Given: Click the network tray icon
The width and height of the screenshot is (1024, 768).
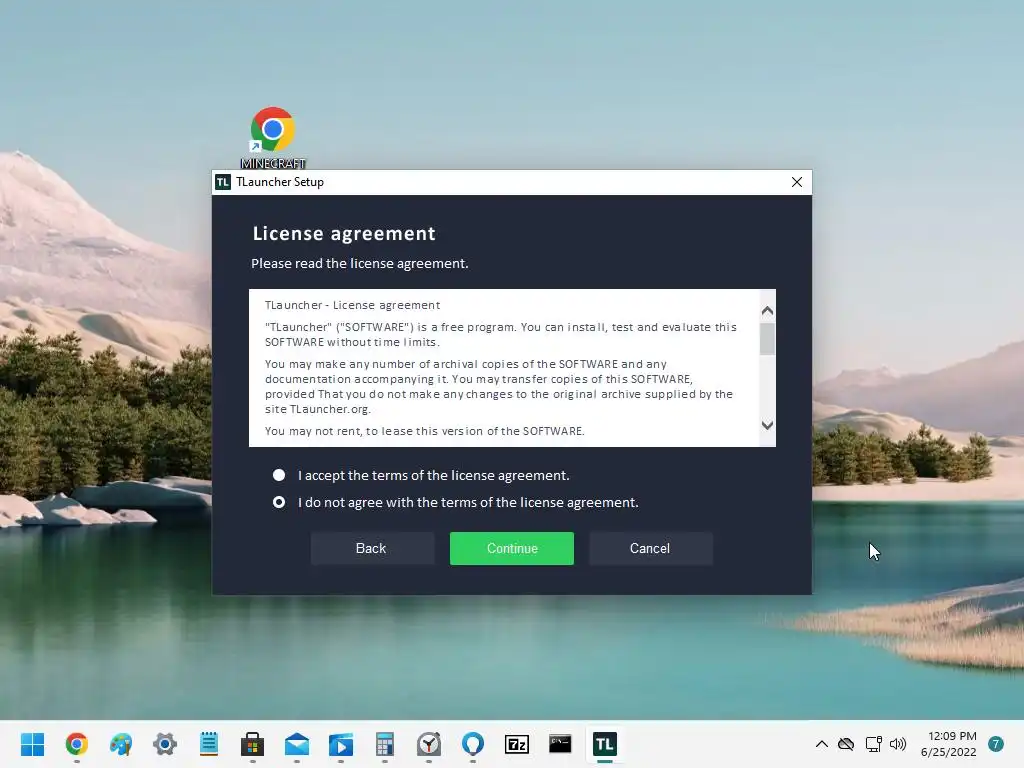Looking at the screenshot, I should (x=873, y=744).
